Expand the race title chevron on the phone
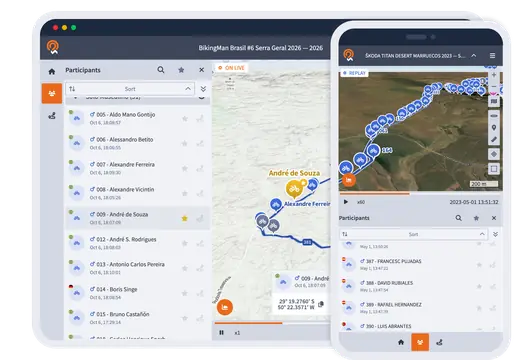The height and width of the screenshot is (360, 520). (474, 55)
